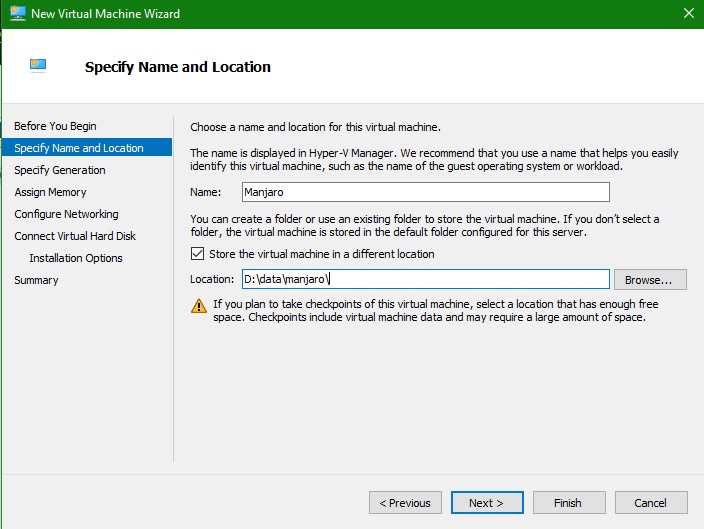Image resolution: width=704 pixels, height=529 pixels.
Task: Uncheck Store the virtual machine in different location
Action: click(x=197, y=254)
